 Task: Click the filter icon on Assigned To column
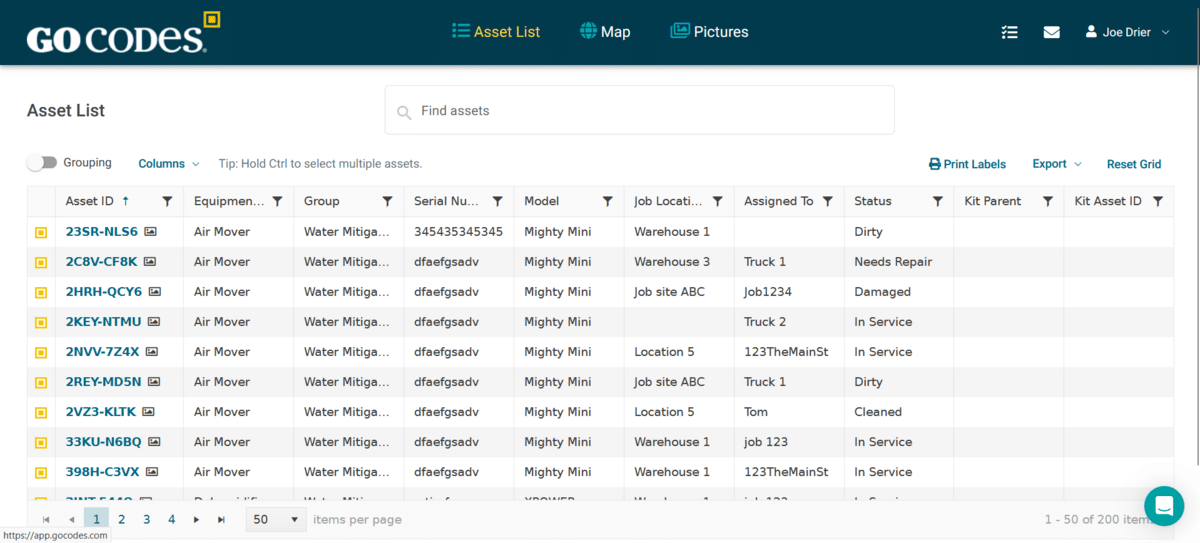(x=827, y=201)
